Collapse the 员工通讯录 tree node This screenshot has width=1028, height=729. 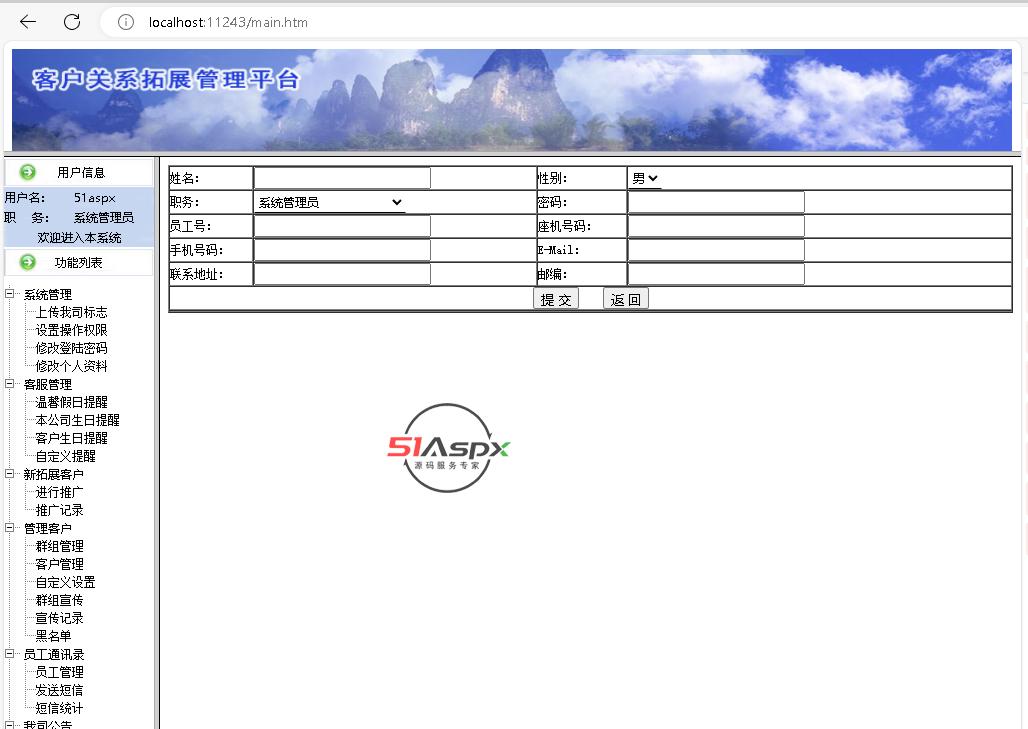tap(9, 654)
